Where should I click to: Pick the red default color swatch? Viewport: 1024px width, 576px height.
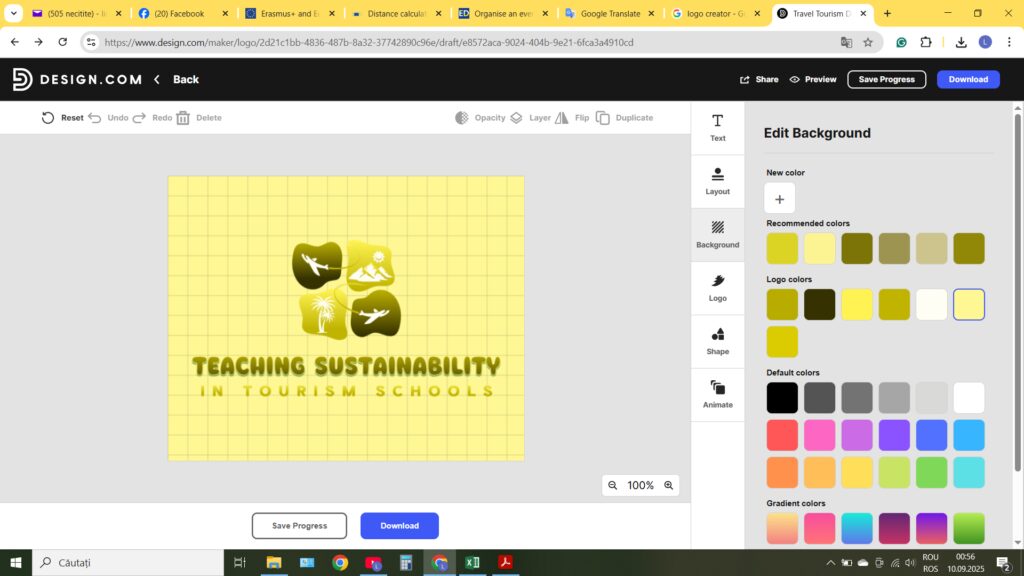click(782, 435)
